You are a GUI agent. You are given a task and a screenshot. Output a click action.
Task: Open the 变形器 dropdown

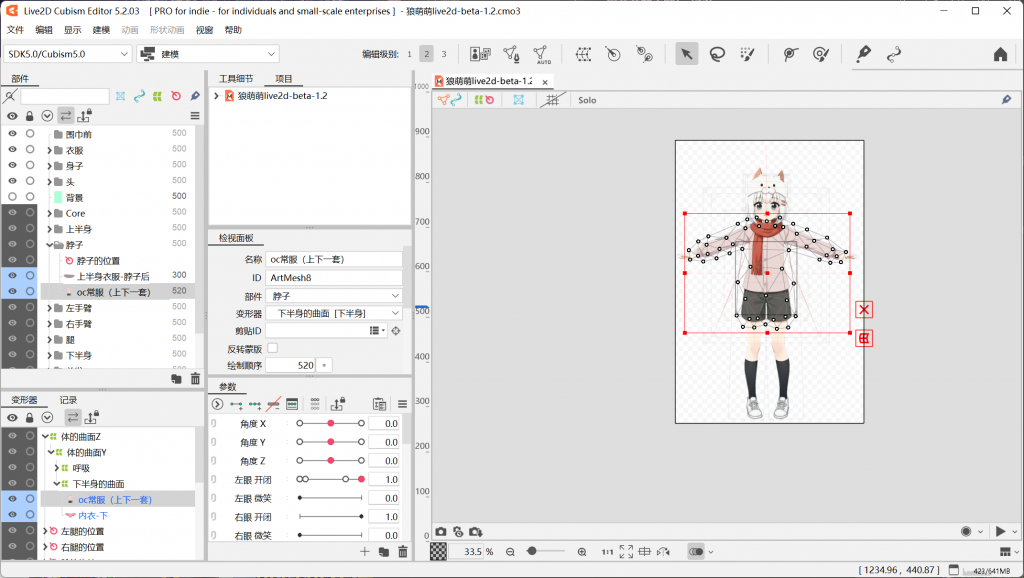tap(334, 313)
